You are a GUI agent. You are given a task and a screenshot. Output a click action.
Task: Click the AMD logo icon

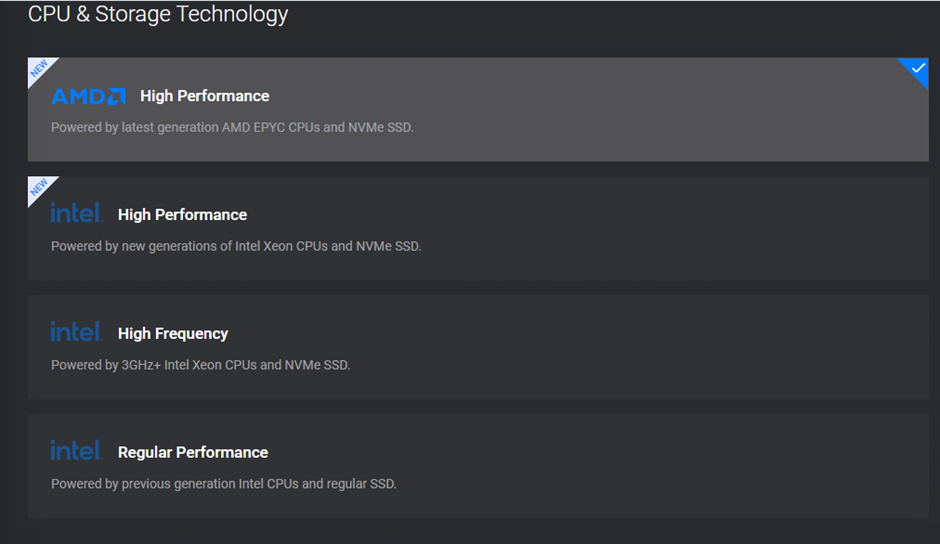pyautogui.click(x=88, y=96)
